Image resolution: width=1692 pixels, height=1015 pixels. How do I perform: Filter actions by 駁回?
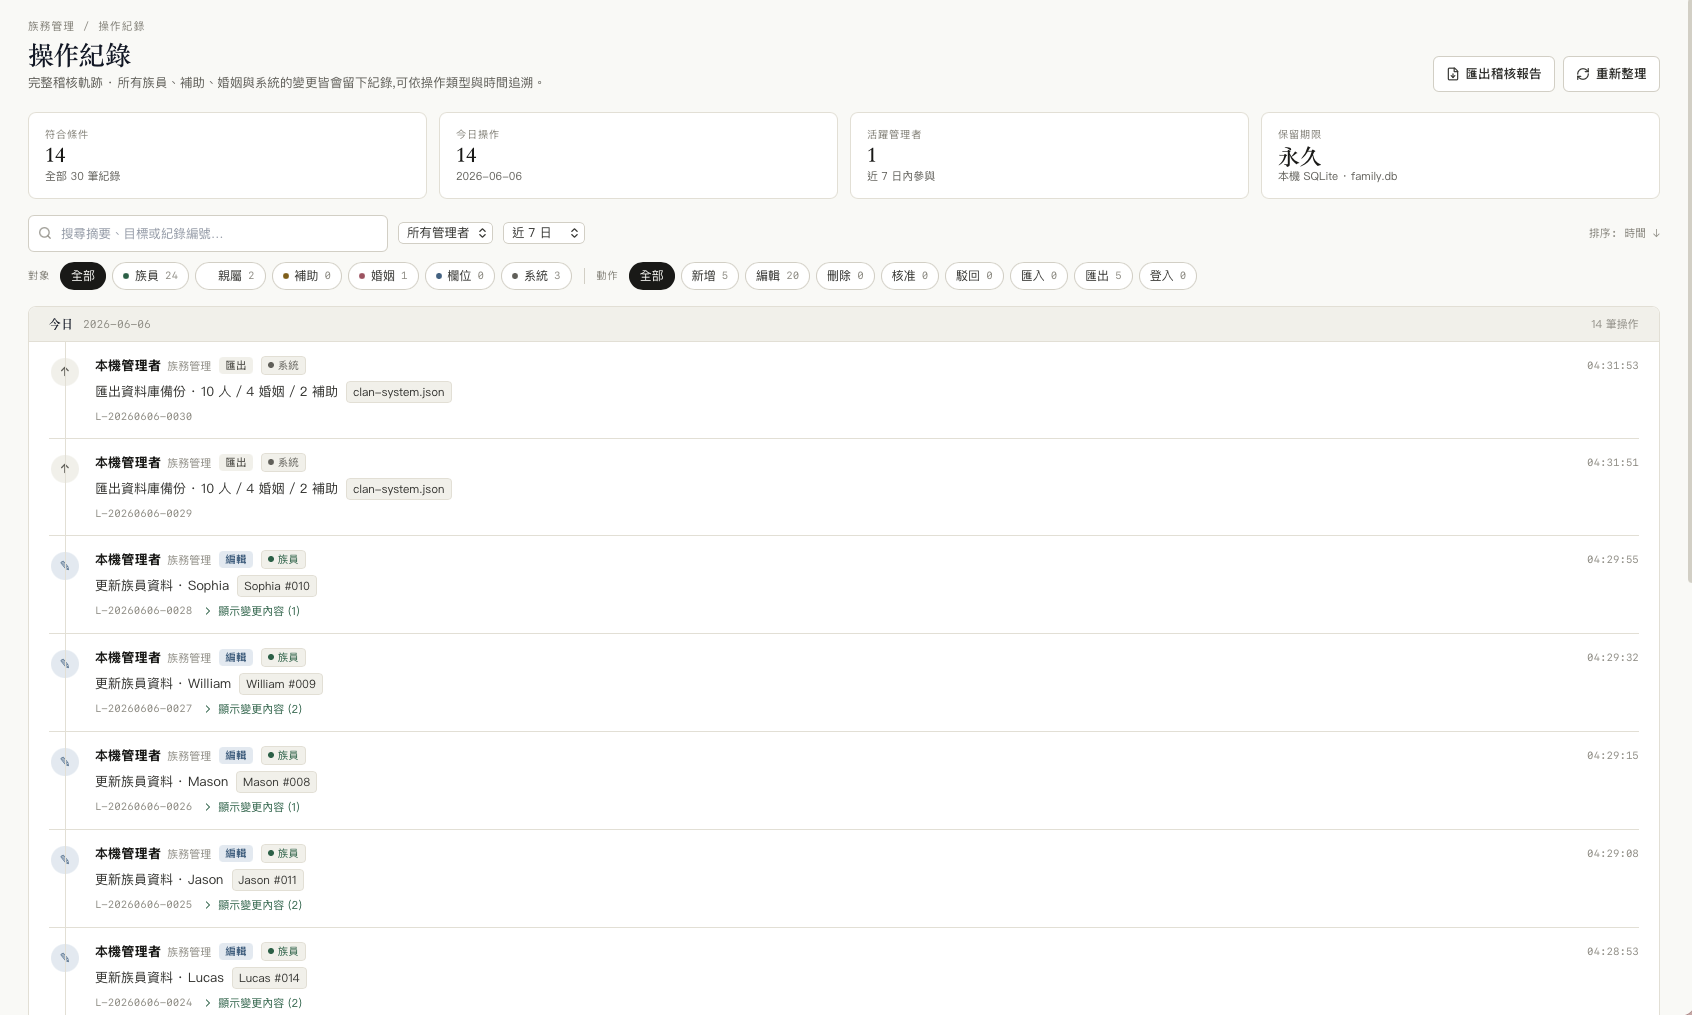pos(974,276)
